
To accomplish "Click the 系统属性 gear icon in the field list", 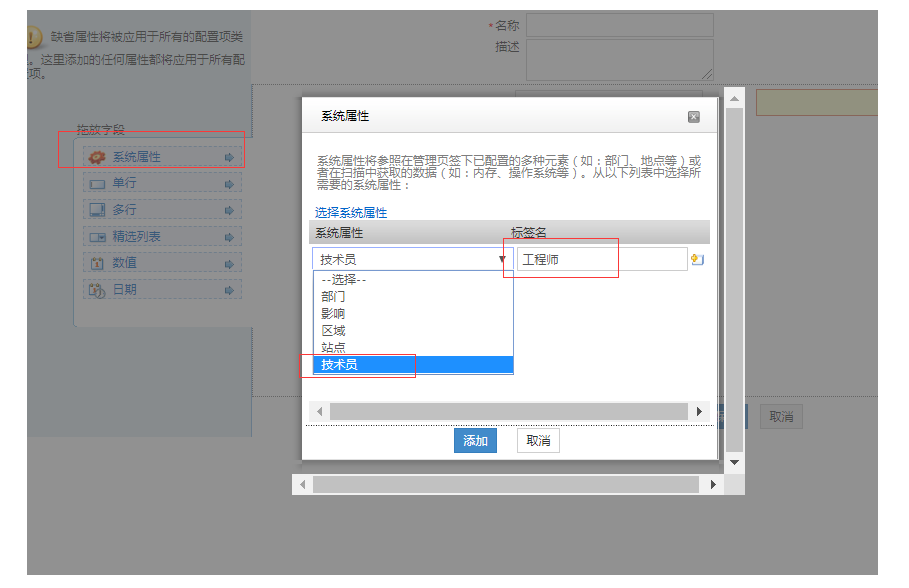I will (98, 157).
